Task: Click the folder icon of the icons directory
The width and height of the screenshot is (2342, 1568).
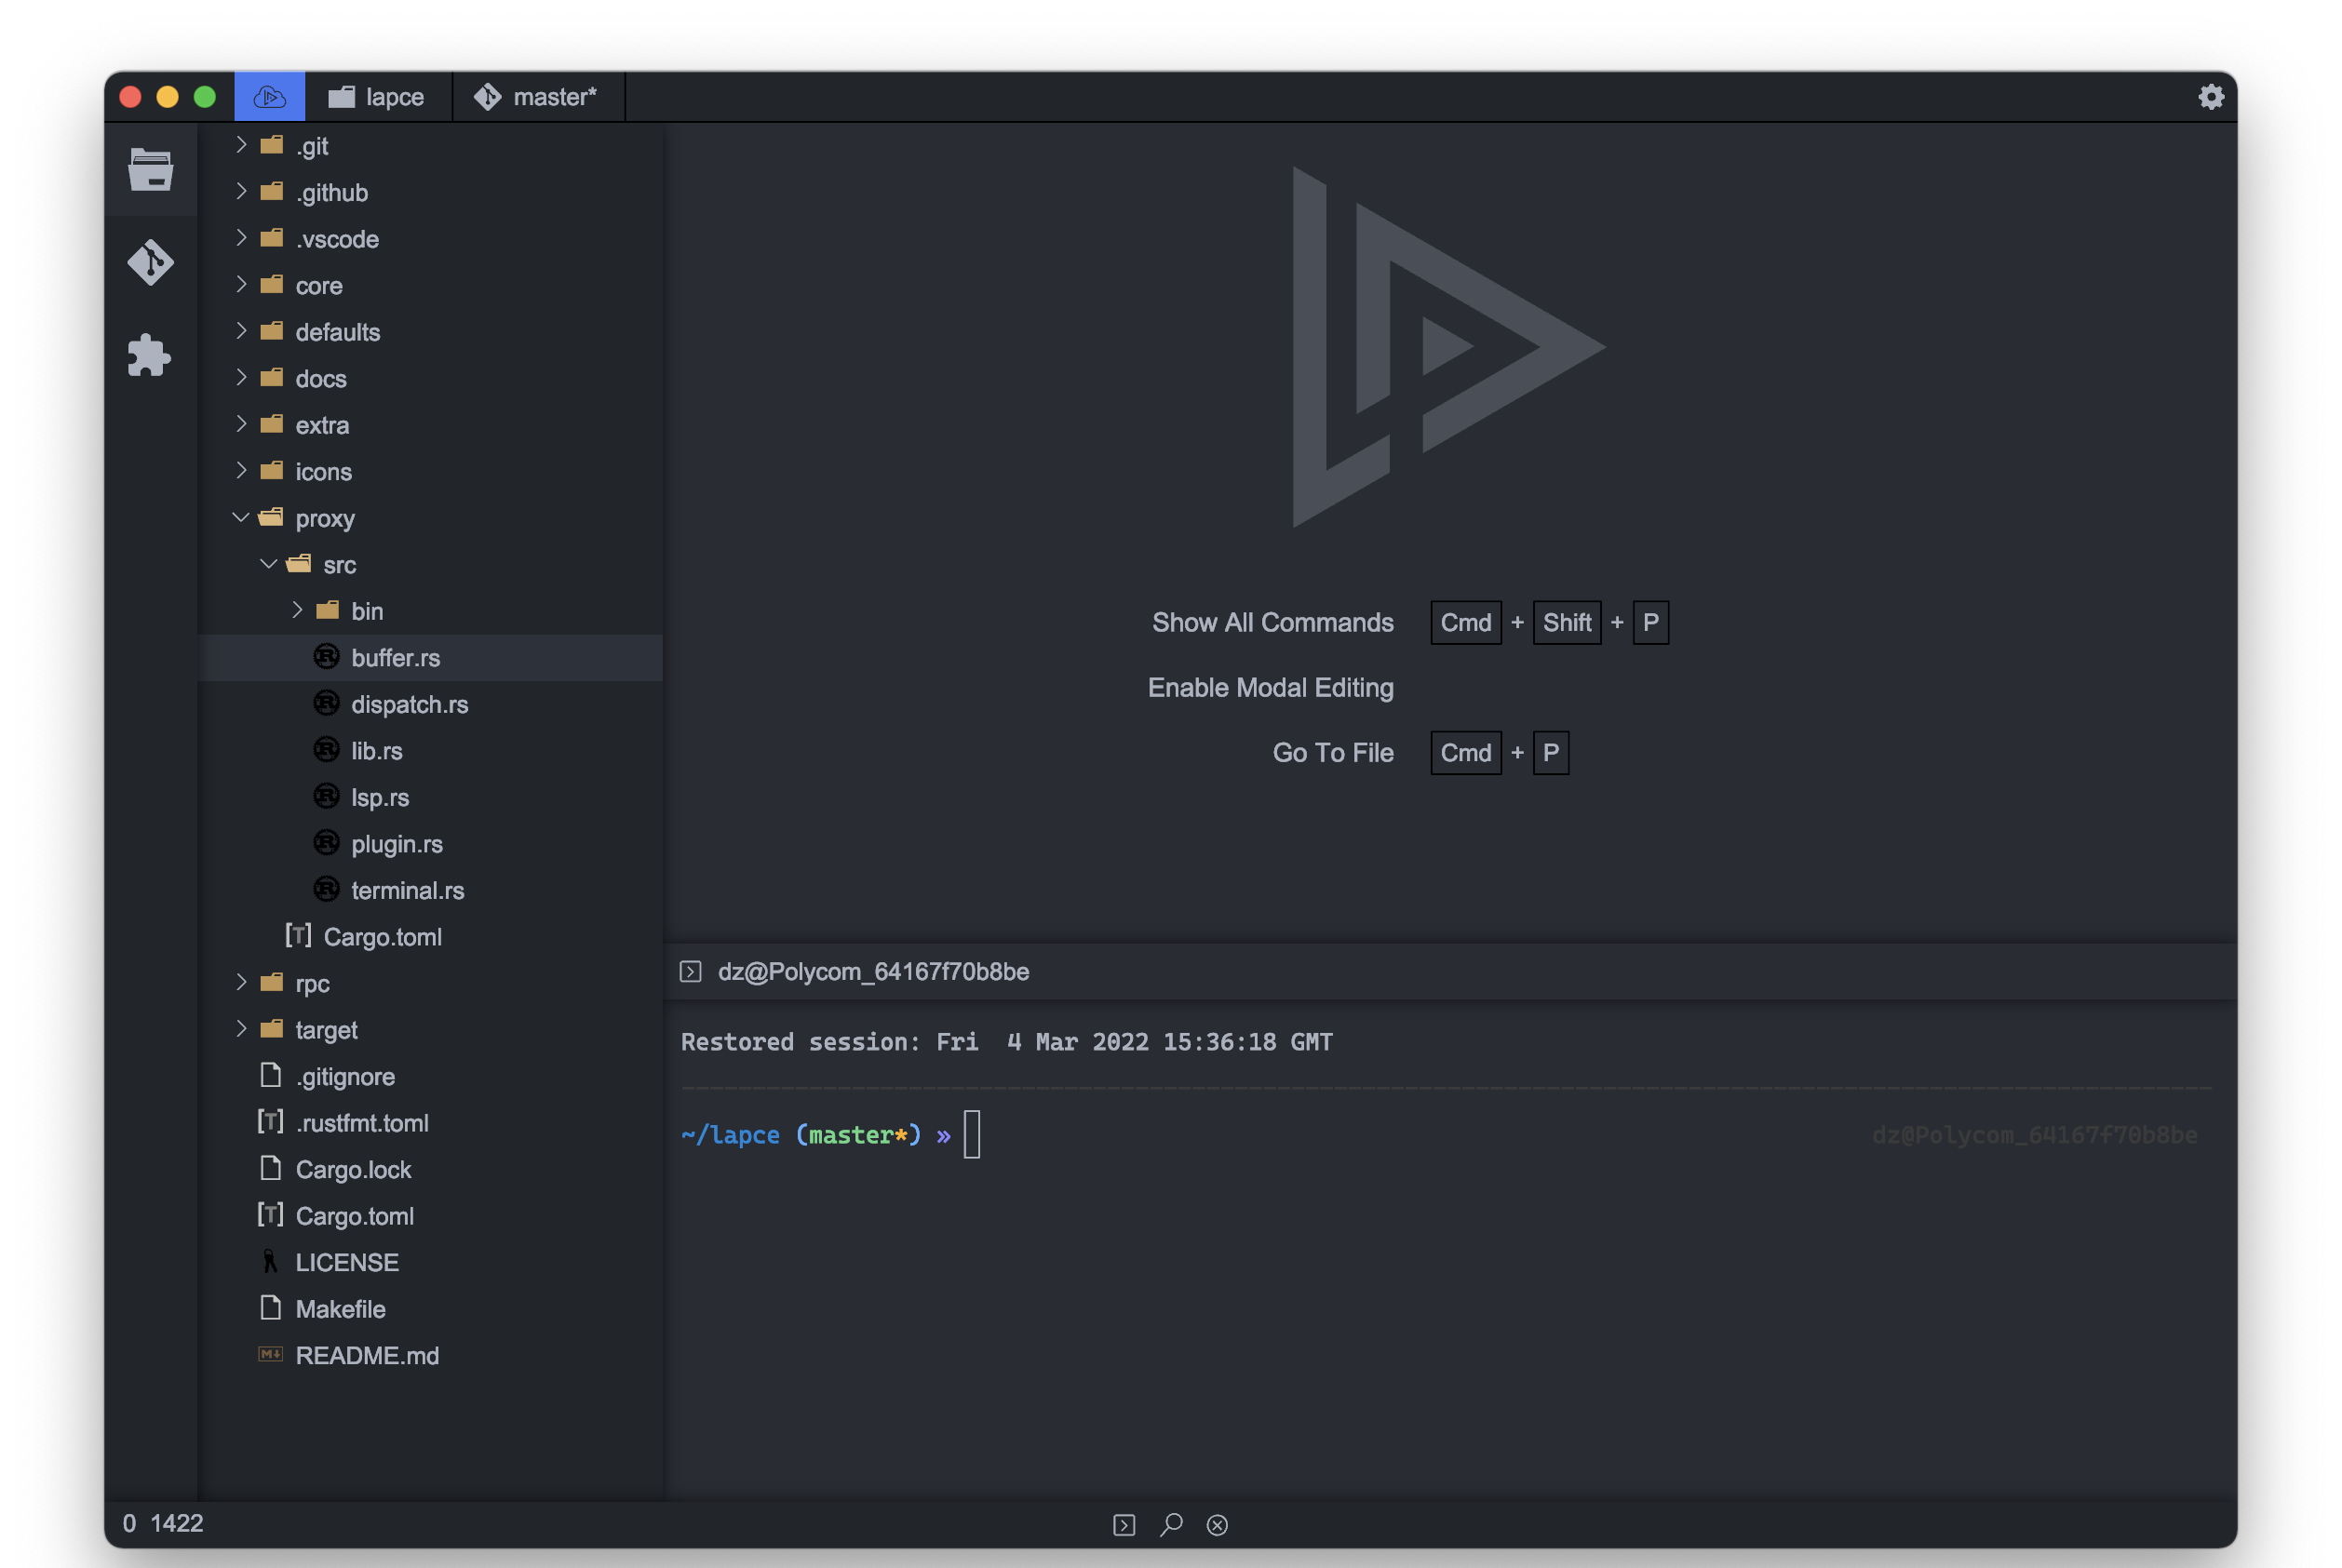Action: tap(271, 470)
